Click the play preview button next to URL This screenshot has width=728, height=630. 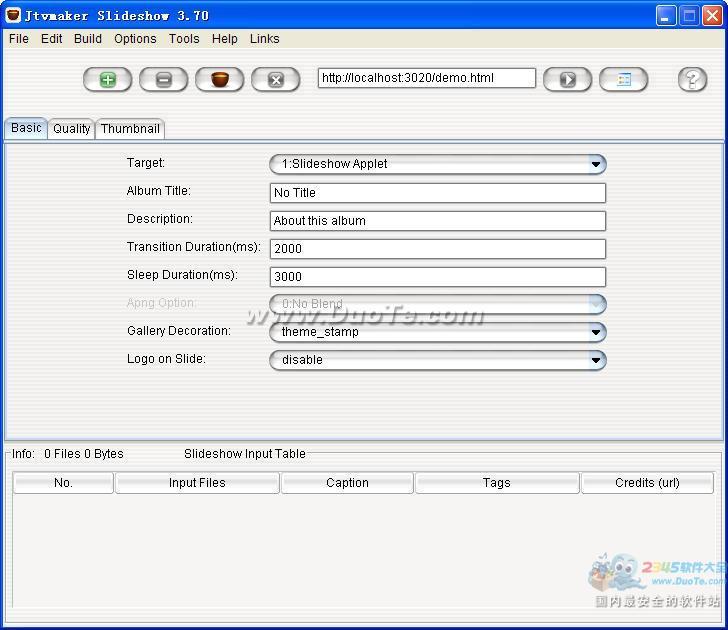567,80
